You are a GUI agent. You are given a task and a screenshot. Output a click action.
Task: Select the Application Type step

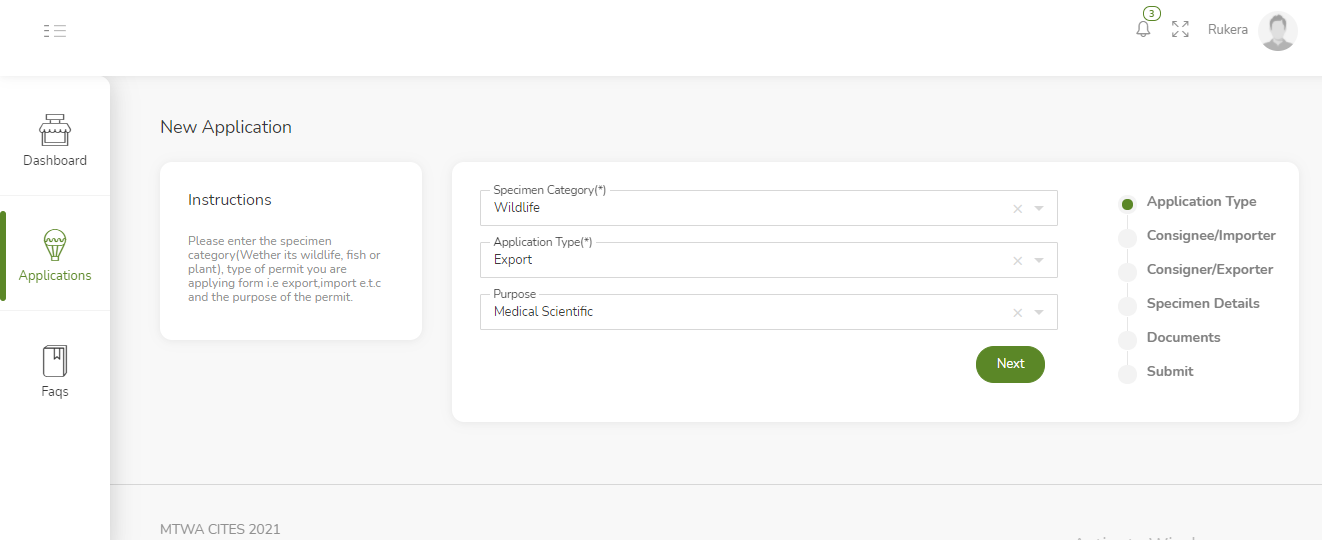pyautogui.click(x=1200, y=202)
